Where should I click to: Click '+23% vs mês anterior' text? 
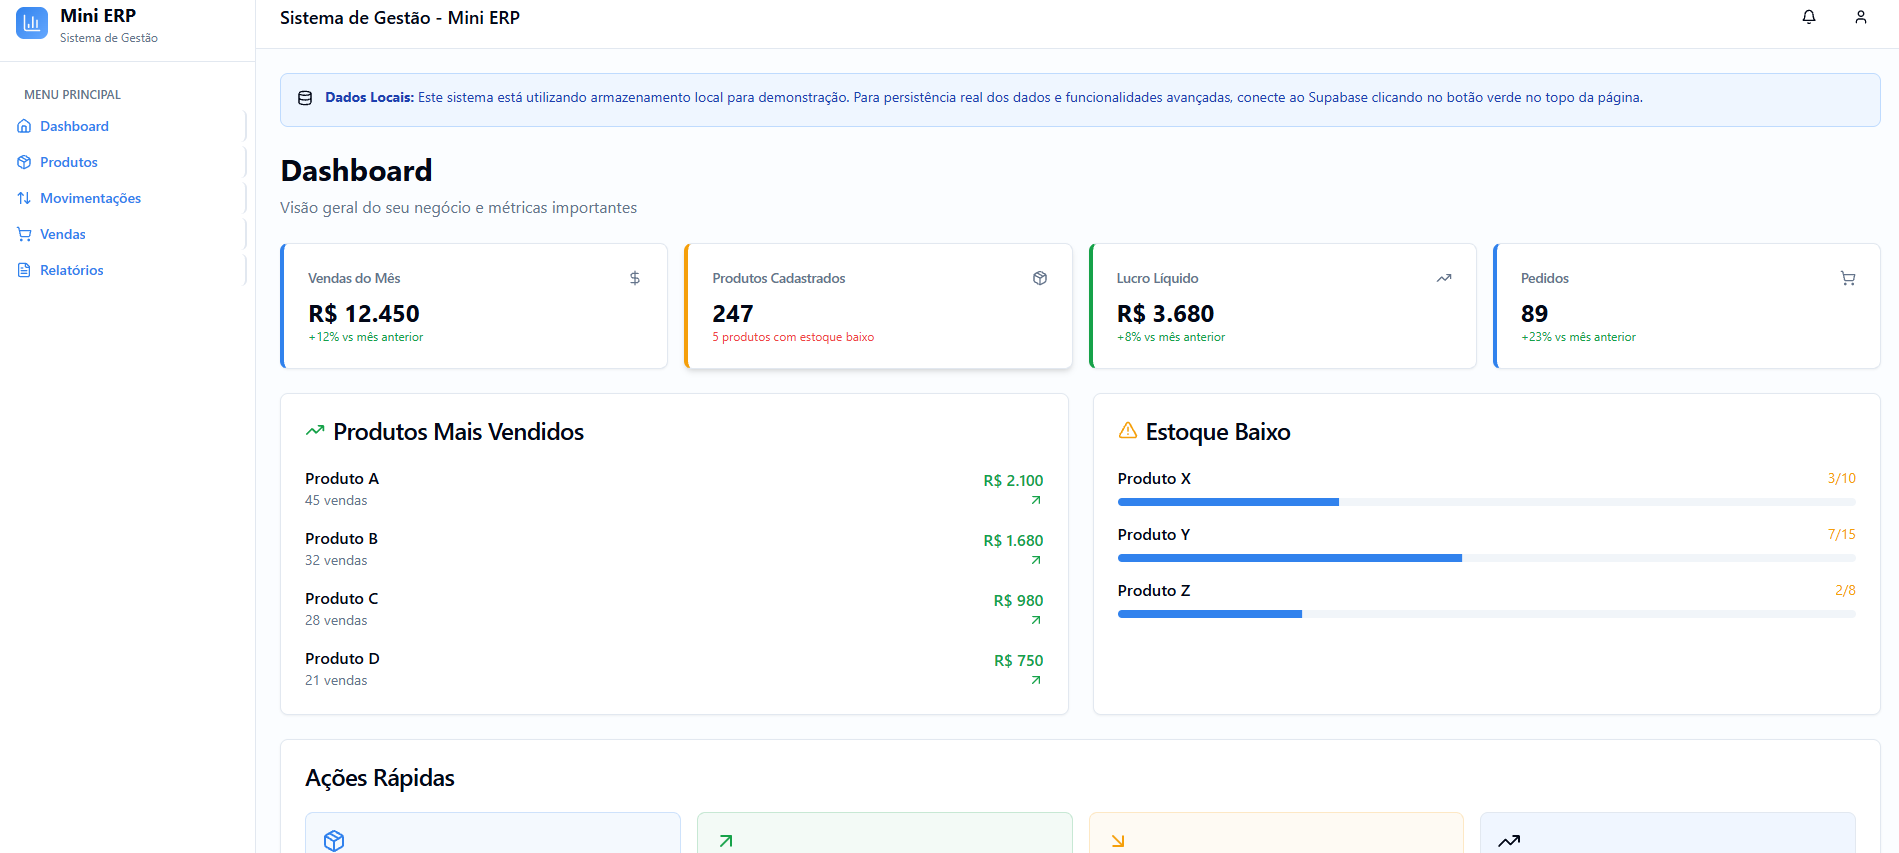tap(1578, 337)
